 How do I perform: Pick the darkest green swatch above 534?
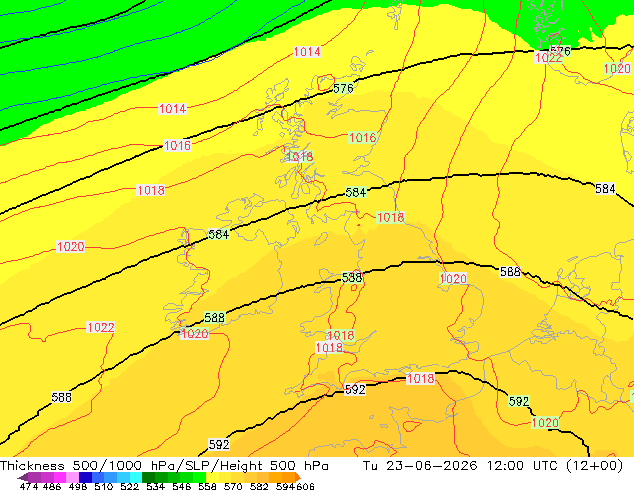(x=148, y=477)
